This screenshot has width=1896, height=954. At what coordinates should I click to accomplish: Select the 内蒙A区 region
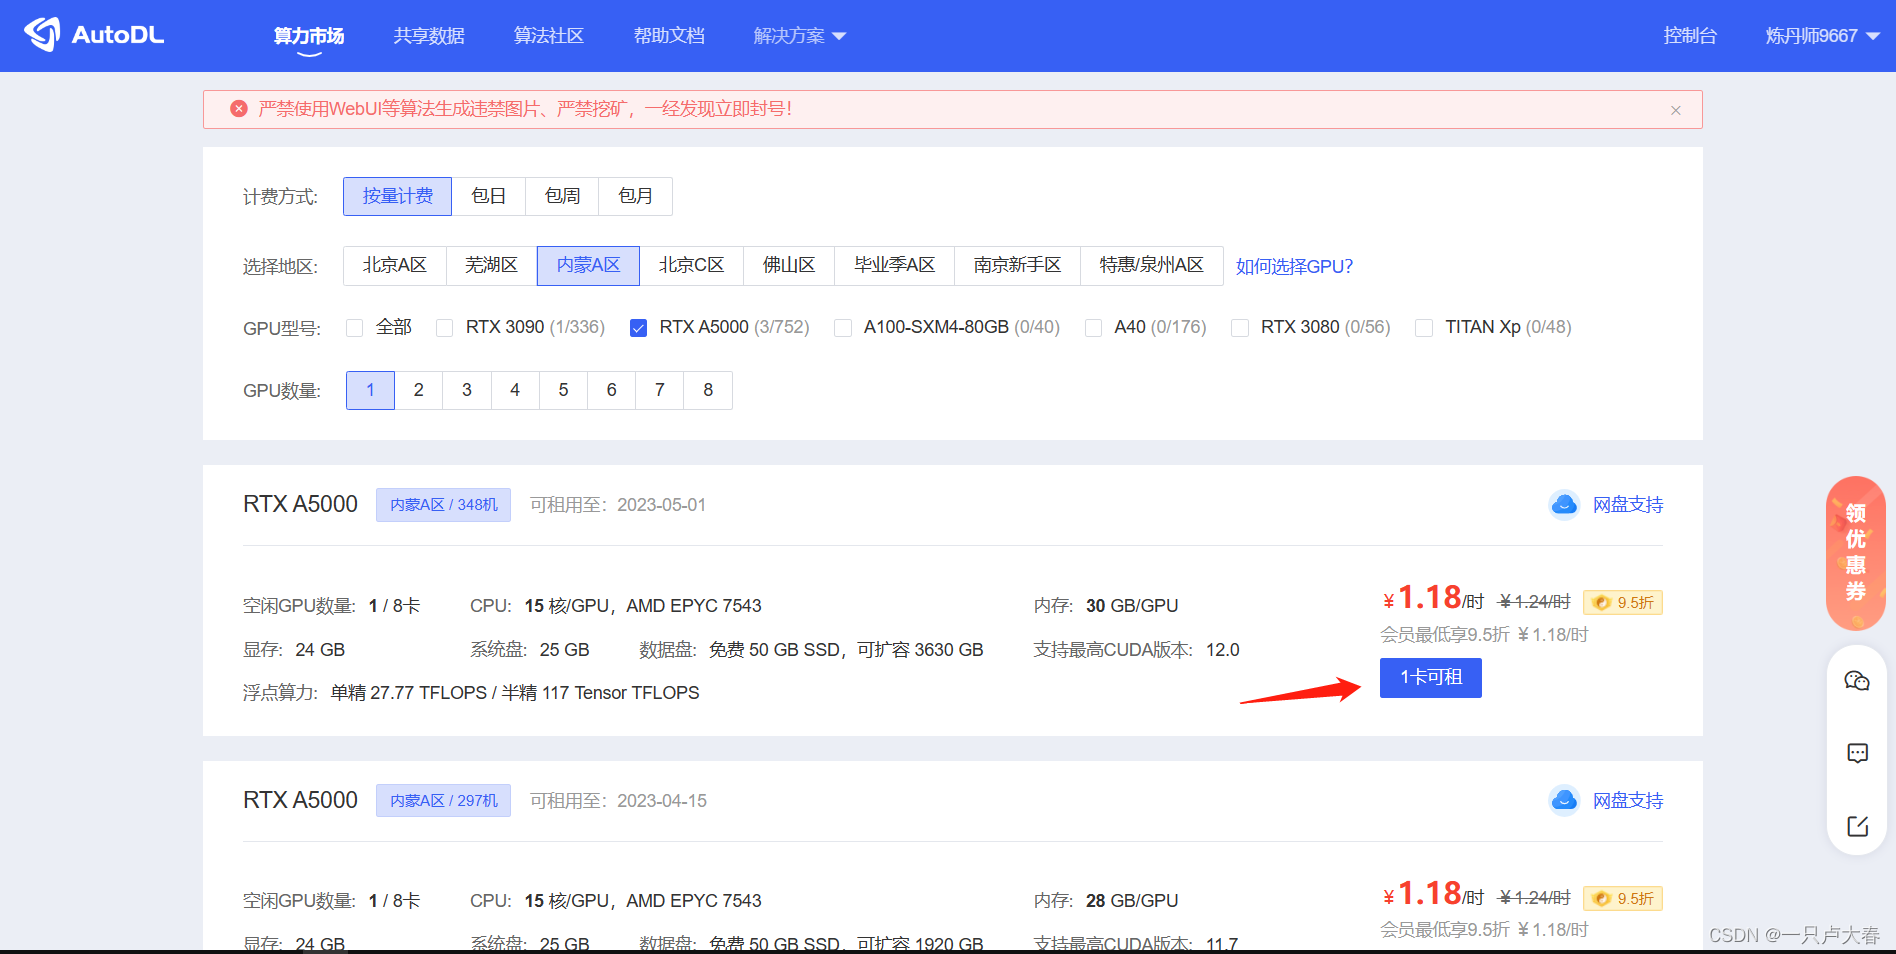pos(588,265)
